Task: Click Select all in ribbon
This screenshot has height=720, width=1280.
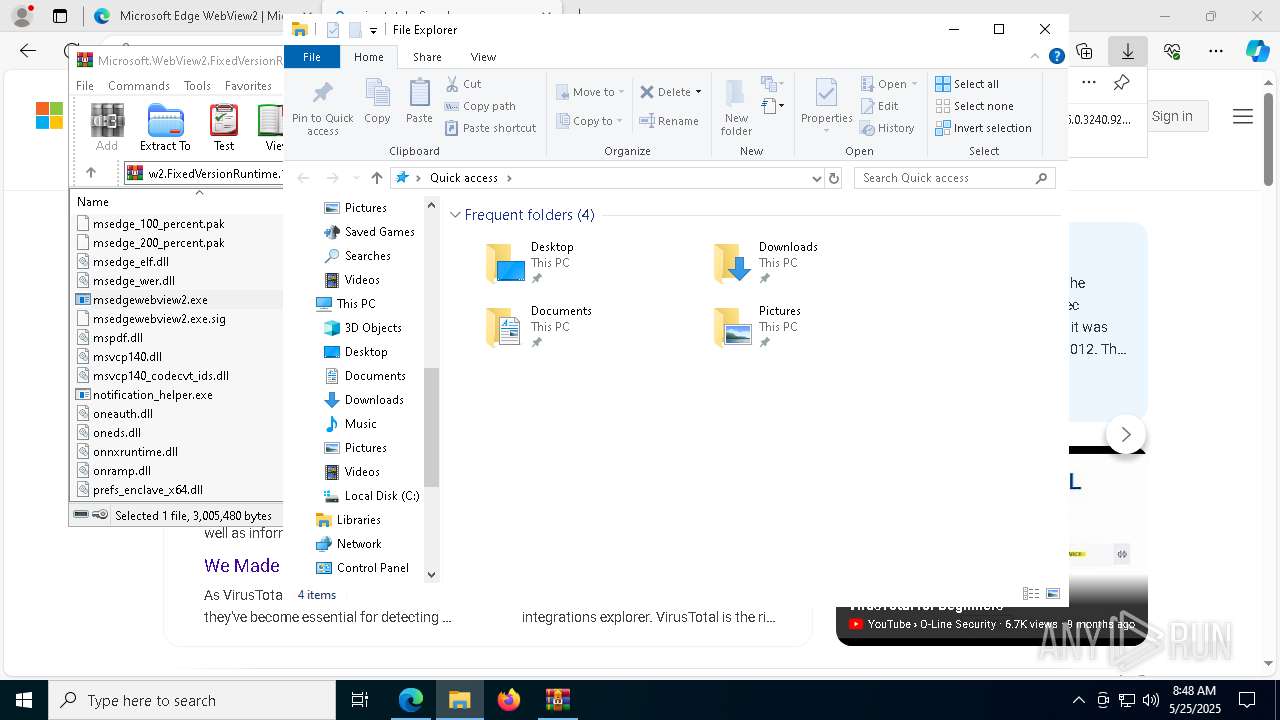Action: tap(967, 84)
